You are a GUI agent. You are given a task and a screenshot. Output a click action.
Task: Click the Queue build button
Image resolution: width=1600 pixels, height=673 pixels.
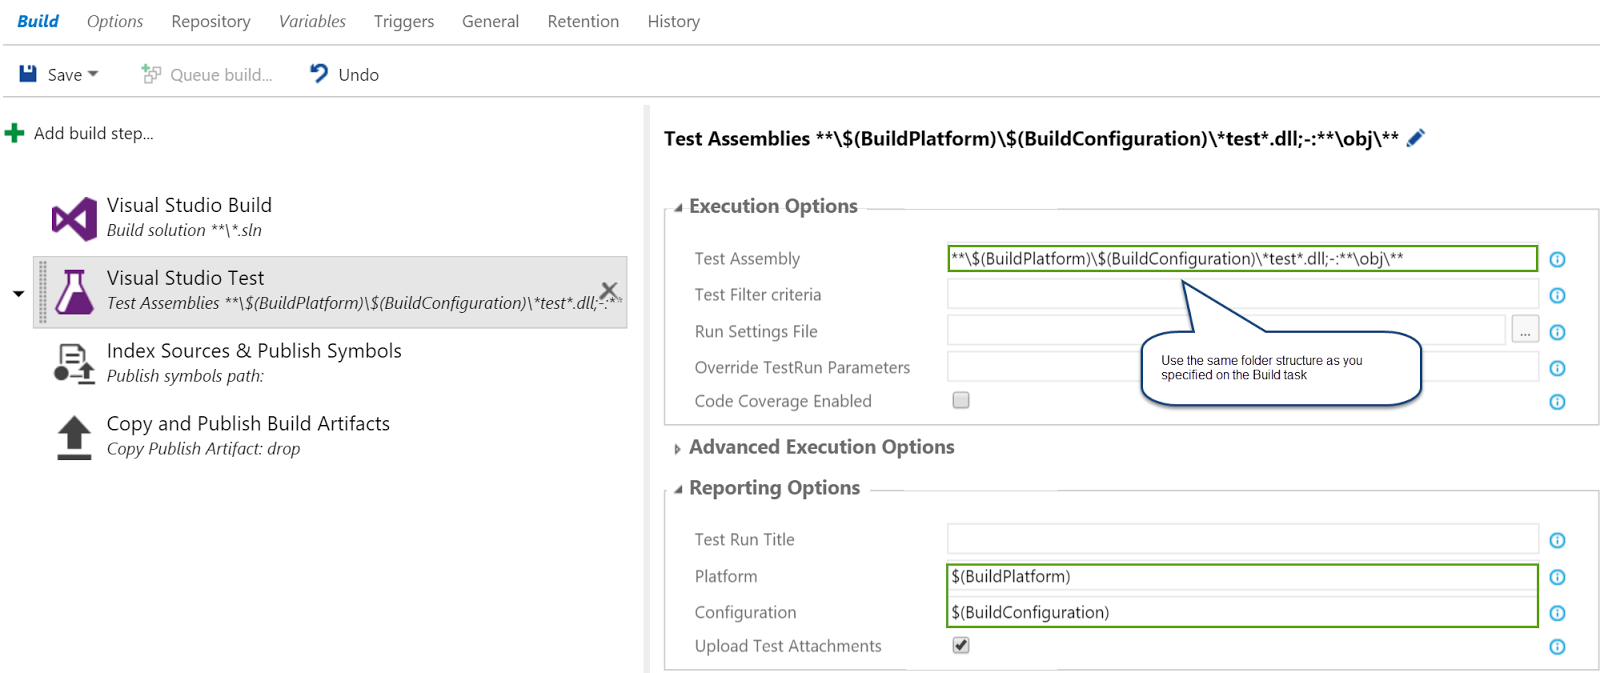coord(207,74)
